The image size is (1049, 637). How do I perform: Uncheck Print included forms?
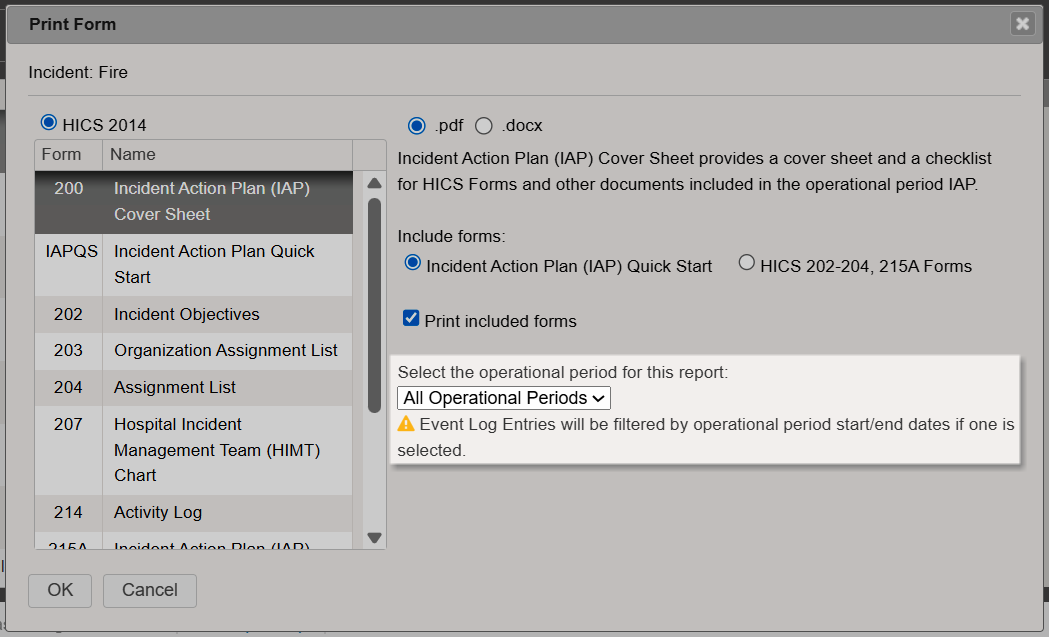[411, 318]
